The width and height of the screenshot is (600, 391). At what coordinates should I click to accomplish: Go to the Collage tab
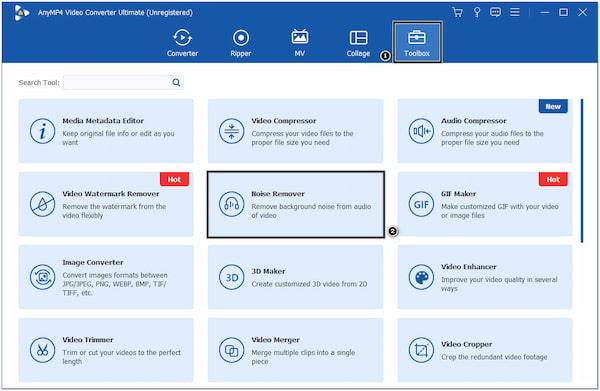click(x=358, y=43)
